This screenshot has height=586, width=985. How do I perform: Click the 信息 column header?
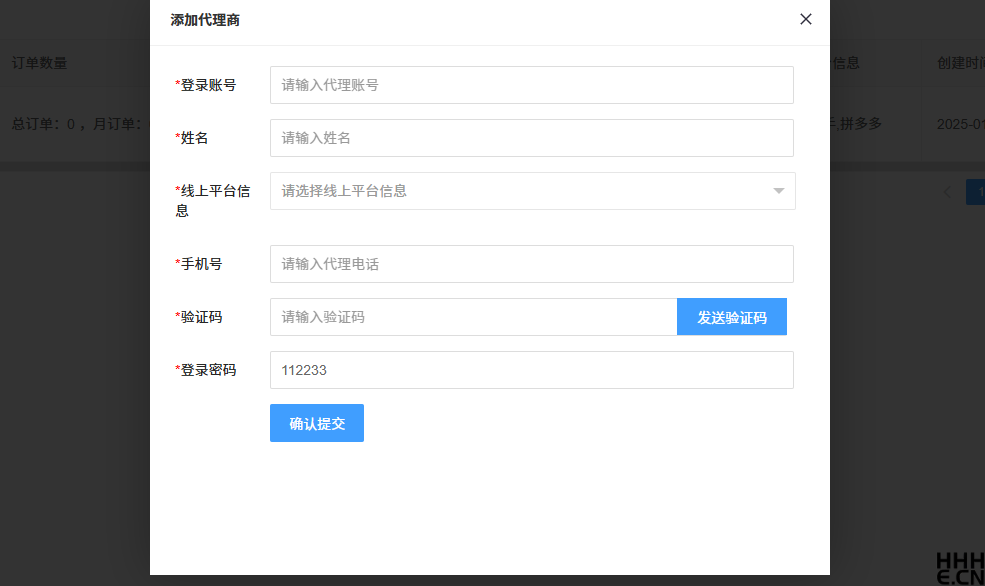click(846, 62)
